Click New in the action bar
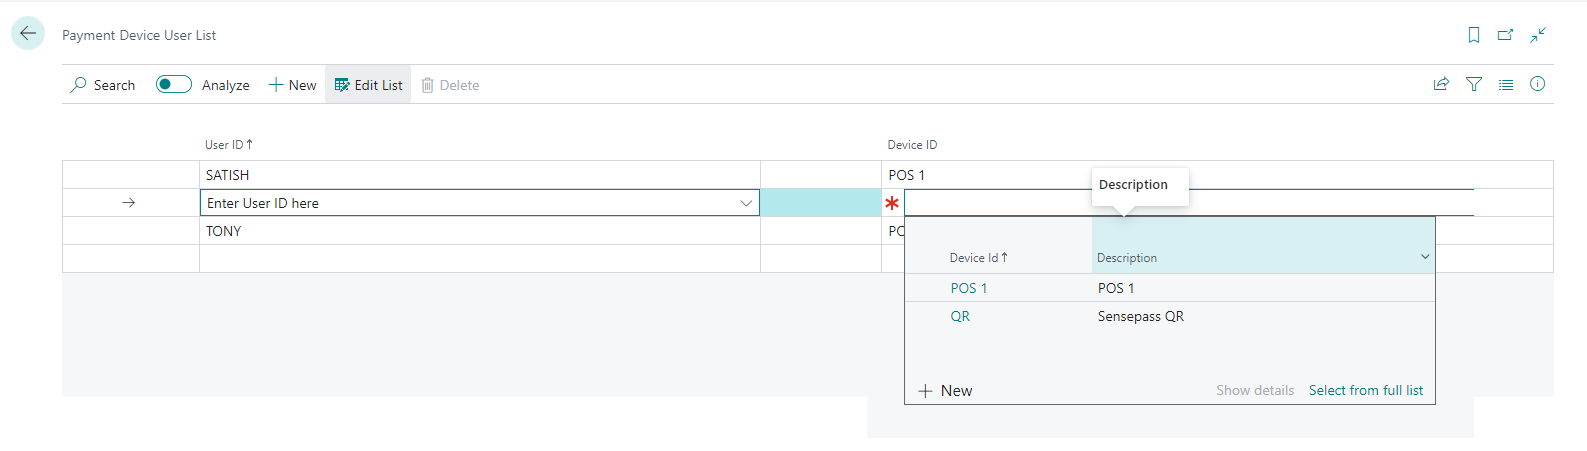The width and height of the screenshot is (1587, 451). point(292,85)
